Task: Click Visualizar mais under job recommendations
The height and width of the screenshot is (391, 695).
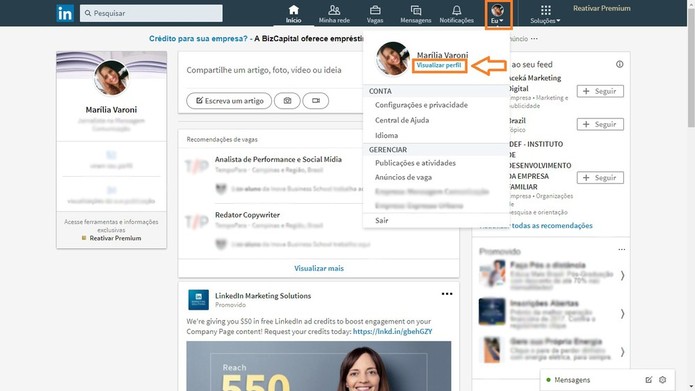Action: [x=319, y=268]
